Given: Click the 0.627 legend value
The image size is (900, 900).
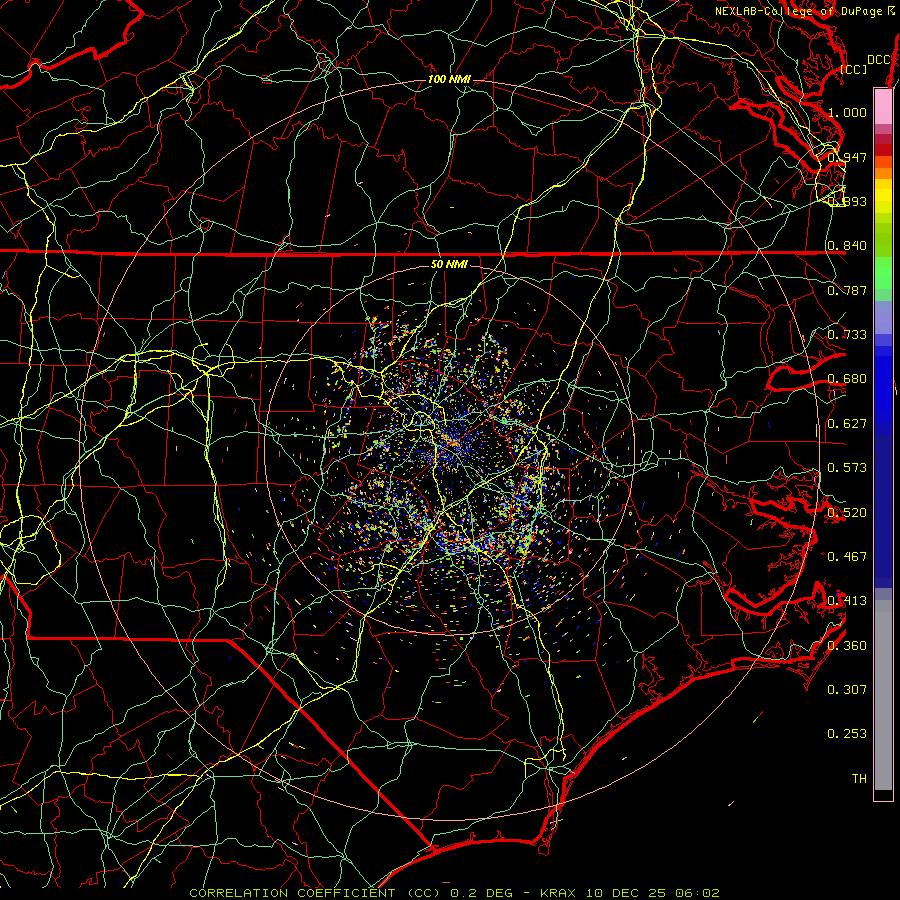Looking at the screenshot, I should pyautogui.click(x=847, y=424).
